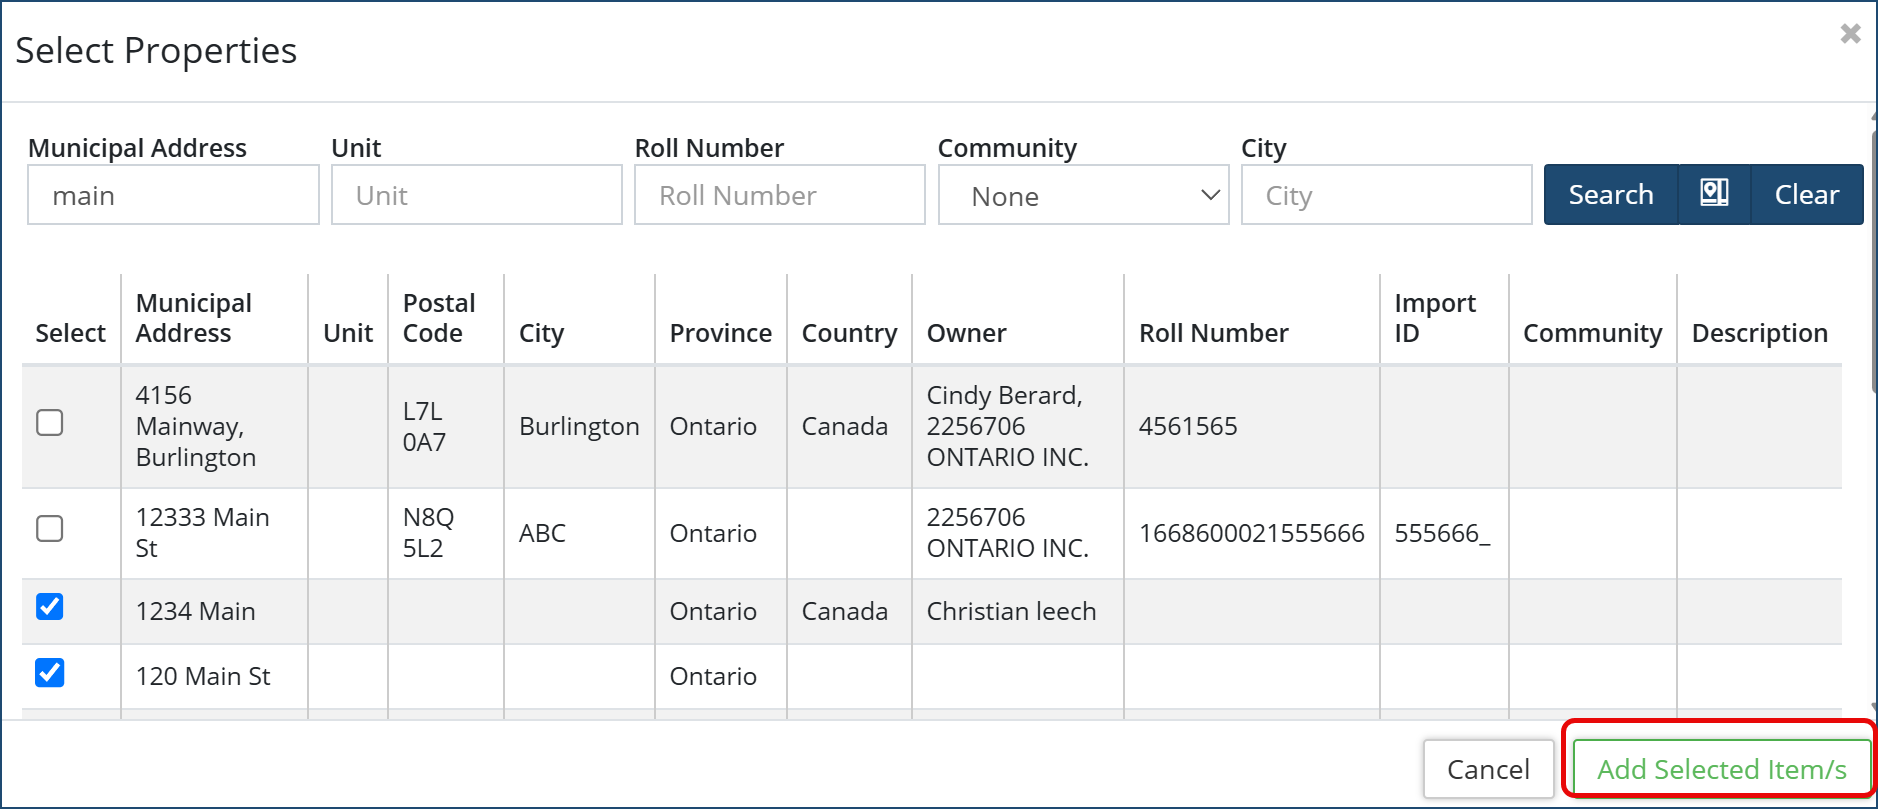This screenshot has width=1878, height=809.
Task: Close the Select Properties dialog
Action: point(1850,34)
